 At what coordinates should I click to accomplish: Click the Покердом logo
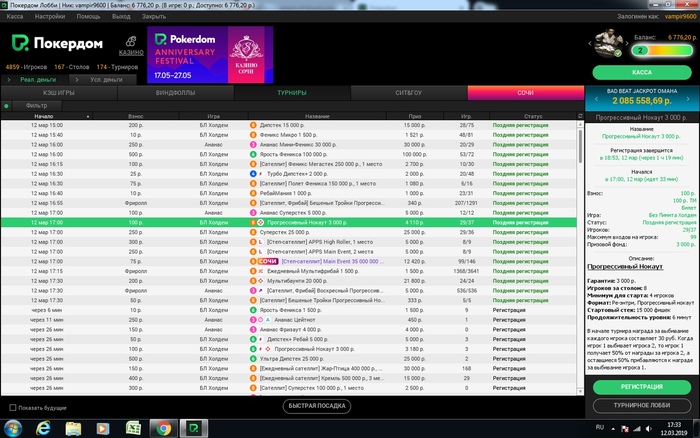click(x=57, y=43)
